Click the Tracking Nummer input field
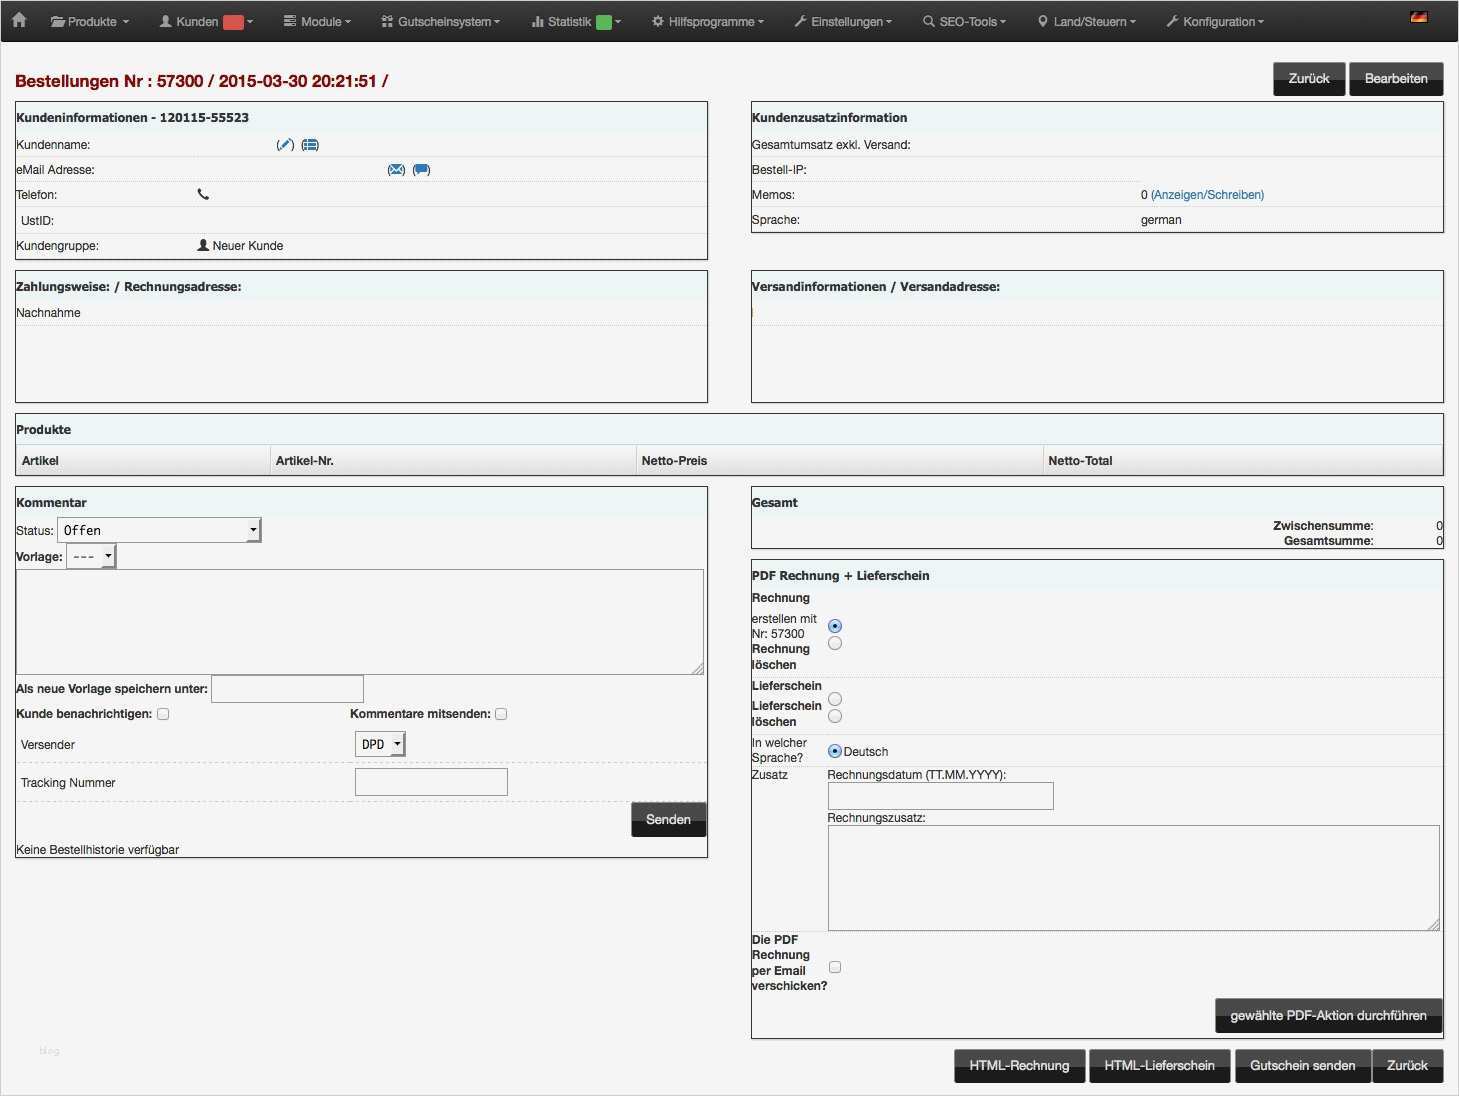The width and height of the screenshot is (1459, 1096). click(x=431, y=782)
